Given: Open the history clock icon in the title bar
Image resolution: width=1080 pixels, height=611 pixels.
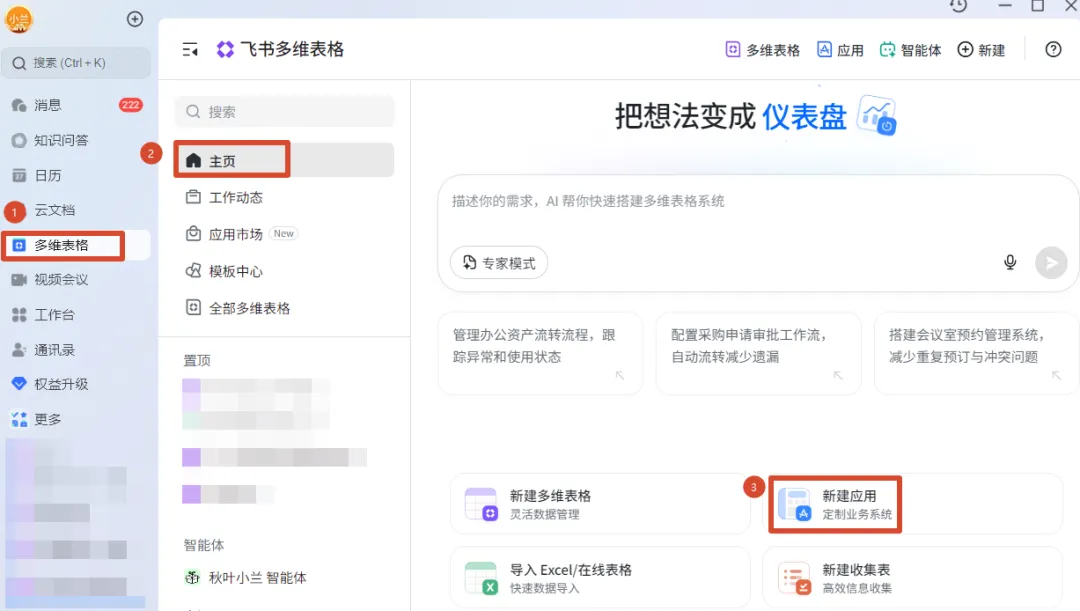Looking at the screenshot, I should coord(959,6).
